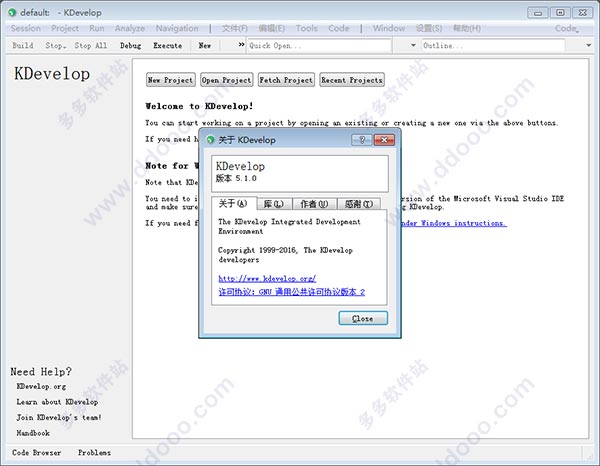Click the help question-mark button in the About dialog
The height and width of the screenshot is (466, 600).
click(362, 140)
